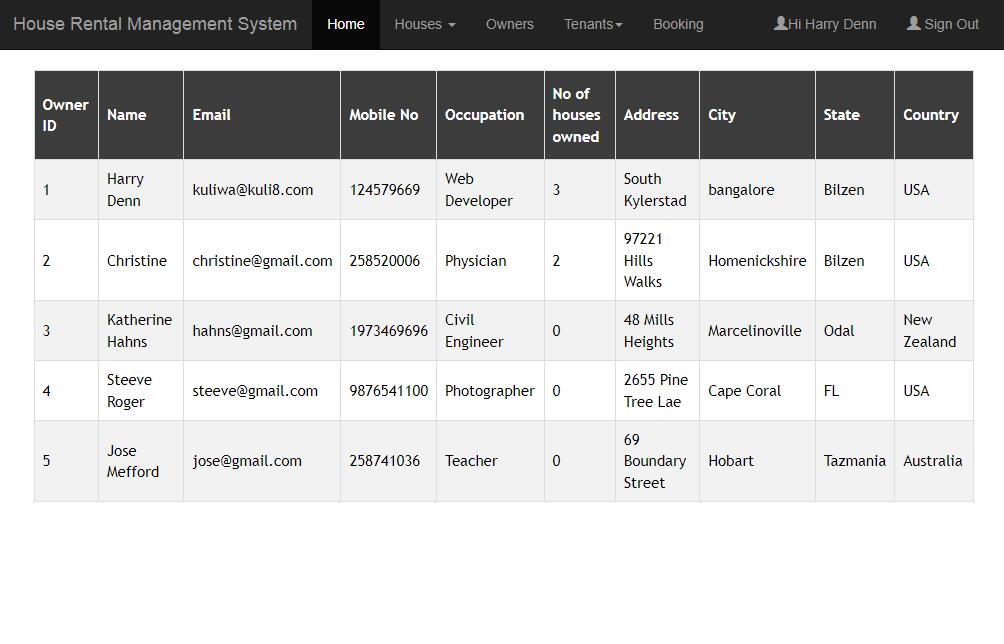Viewport: 1004px width, 644px height.
Task: Click the user icon beside Hi Harry Denn
Action: (x=781, y=24)
